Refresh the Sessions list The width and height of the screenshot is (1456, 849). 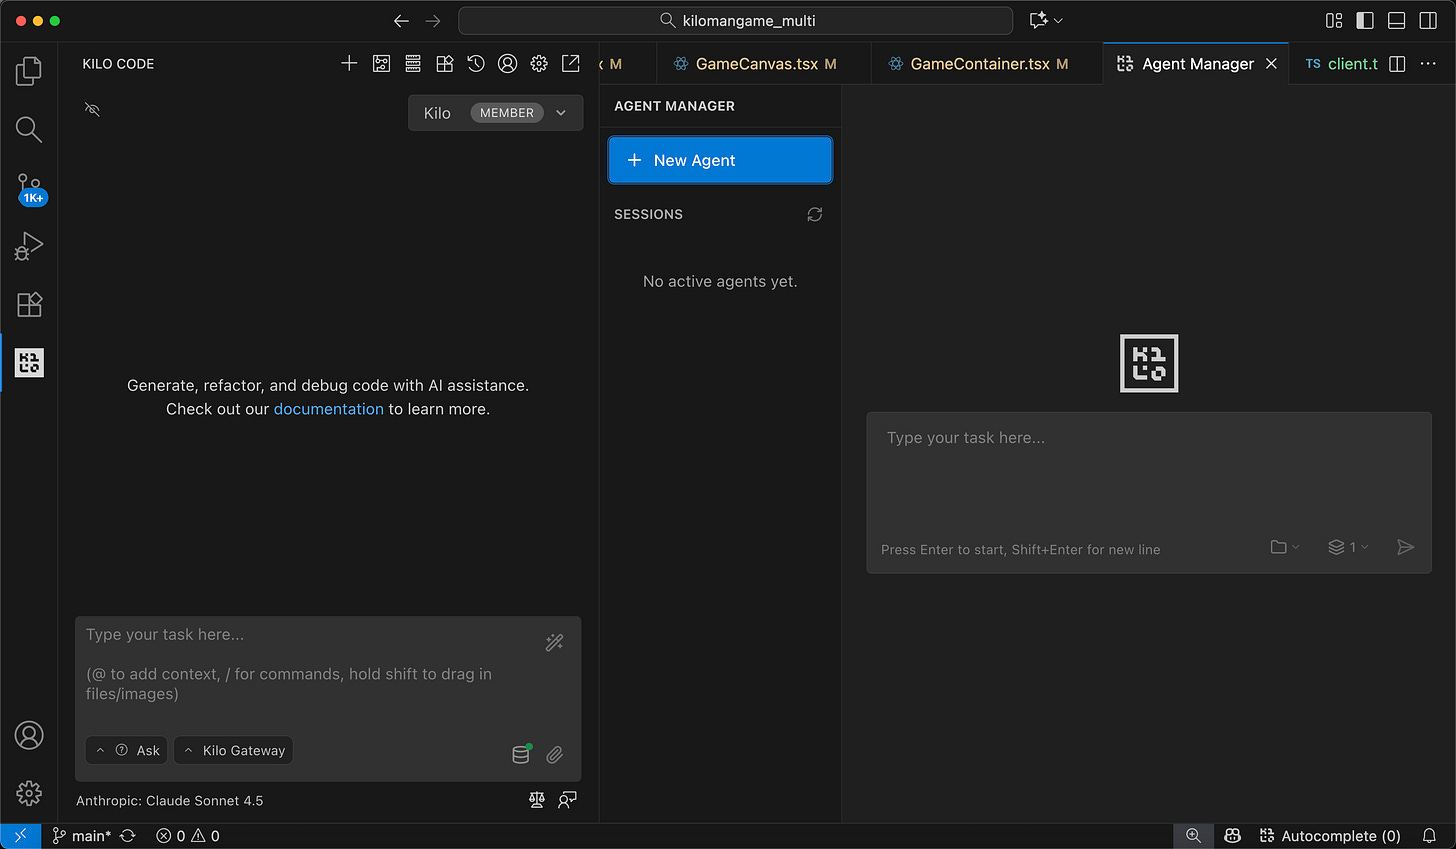pos(815,214)
